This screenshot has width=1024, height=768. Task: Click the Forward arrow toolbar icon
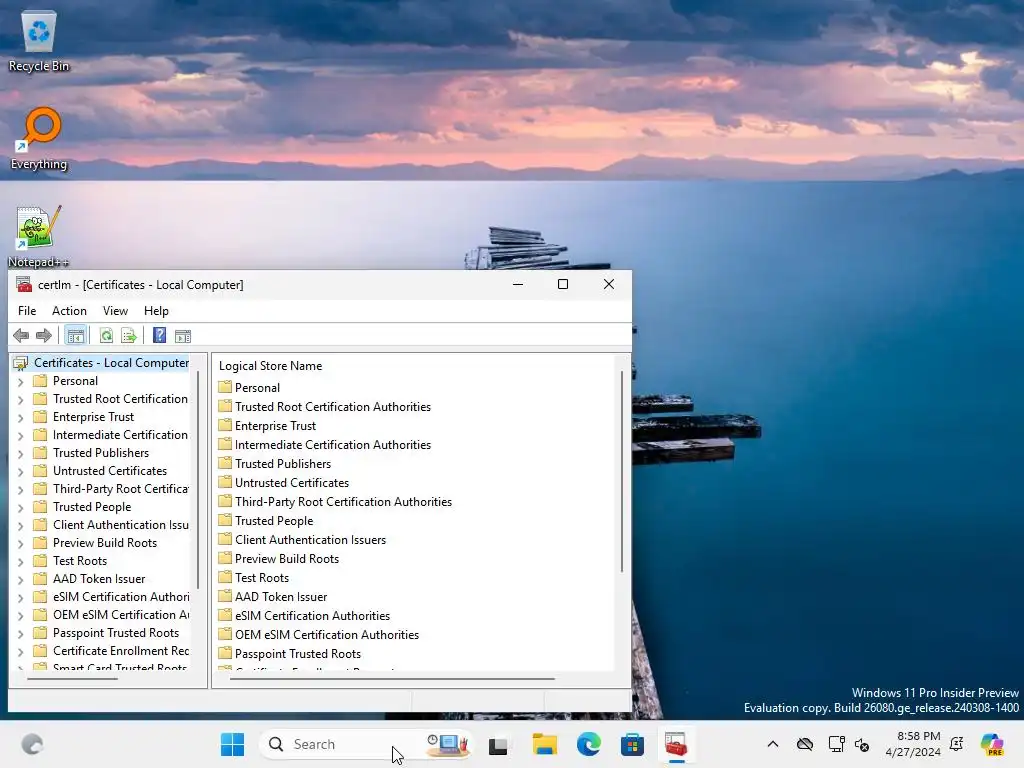(x=44, y=336)
